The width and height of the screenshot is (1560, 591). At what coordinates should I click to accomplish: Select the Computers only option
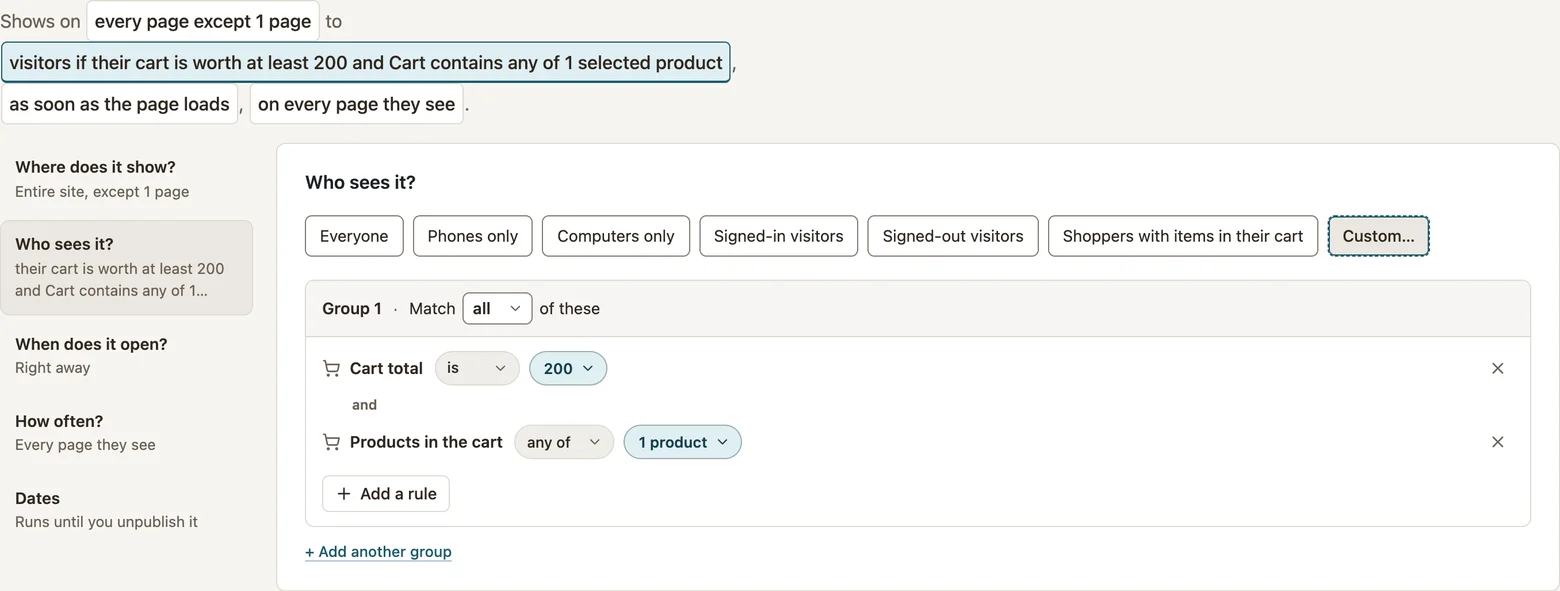616,236
